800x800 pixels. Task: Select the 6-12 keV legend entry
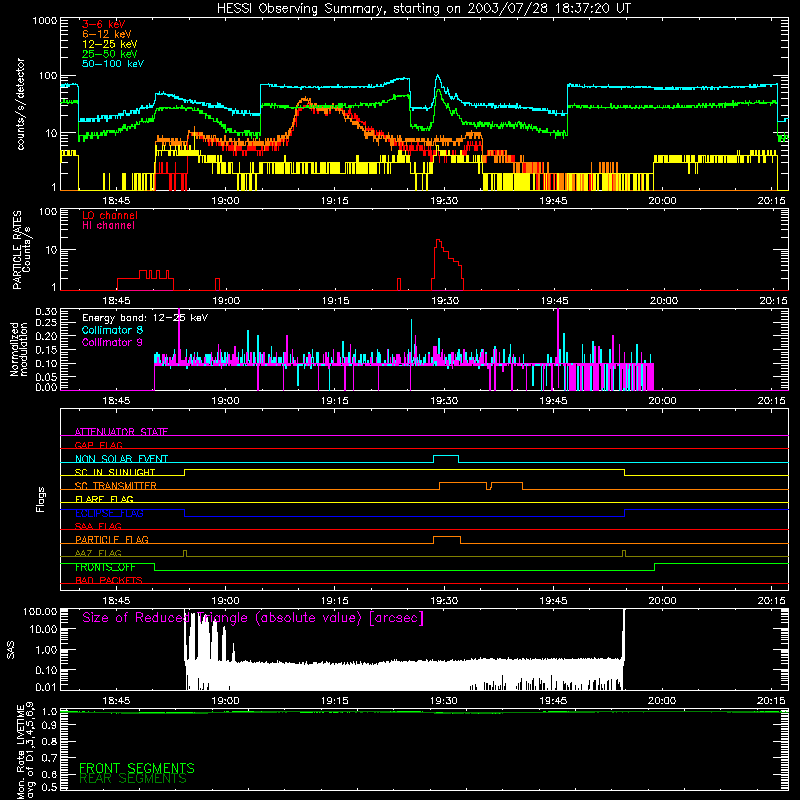point(107,34)
